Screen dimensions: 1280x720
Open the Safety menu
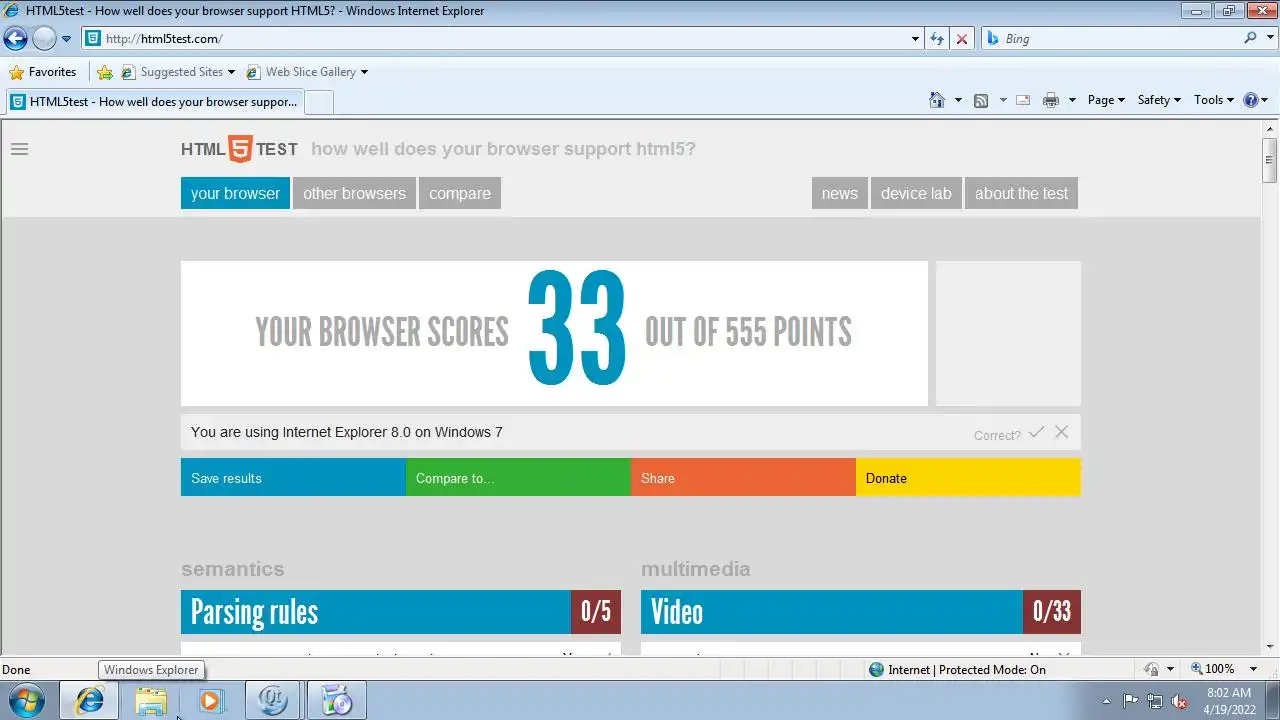point(1159,100)
